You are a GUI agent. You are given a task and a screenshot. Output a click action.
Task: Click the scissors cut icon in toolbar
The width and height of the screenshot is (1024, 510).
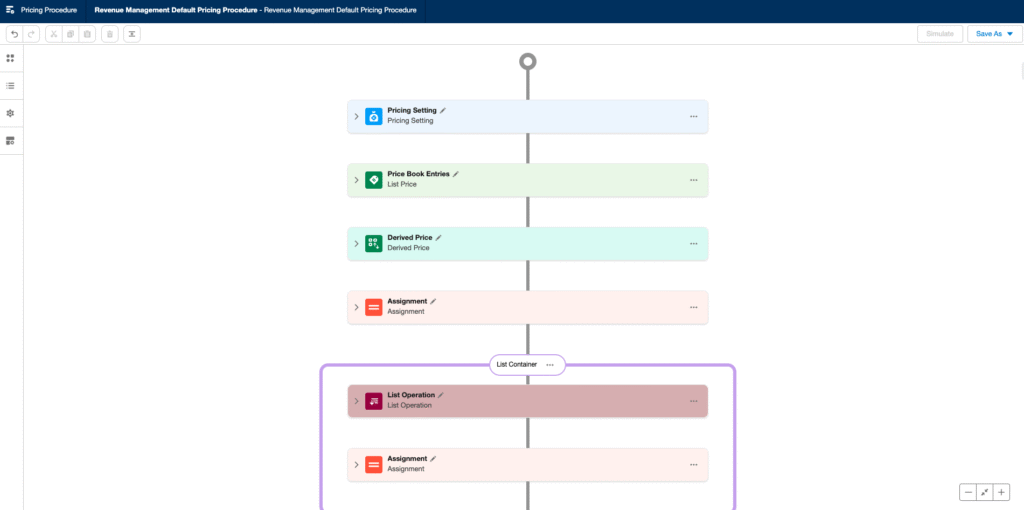click(54, 34)
